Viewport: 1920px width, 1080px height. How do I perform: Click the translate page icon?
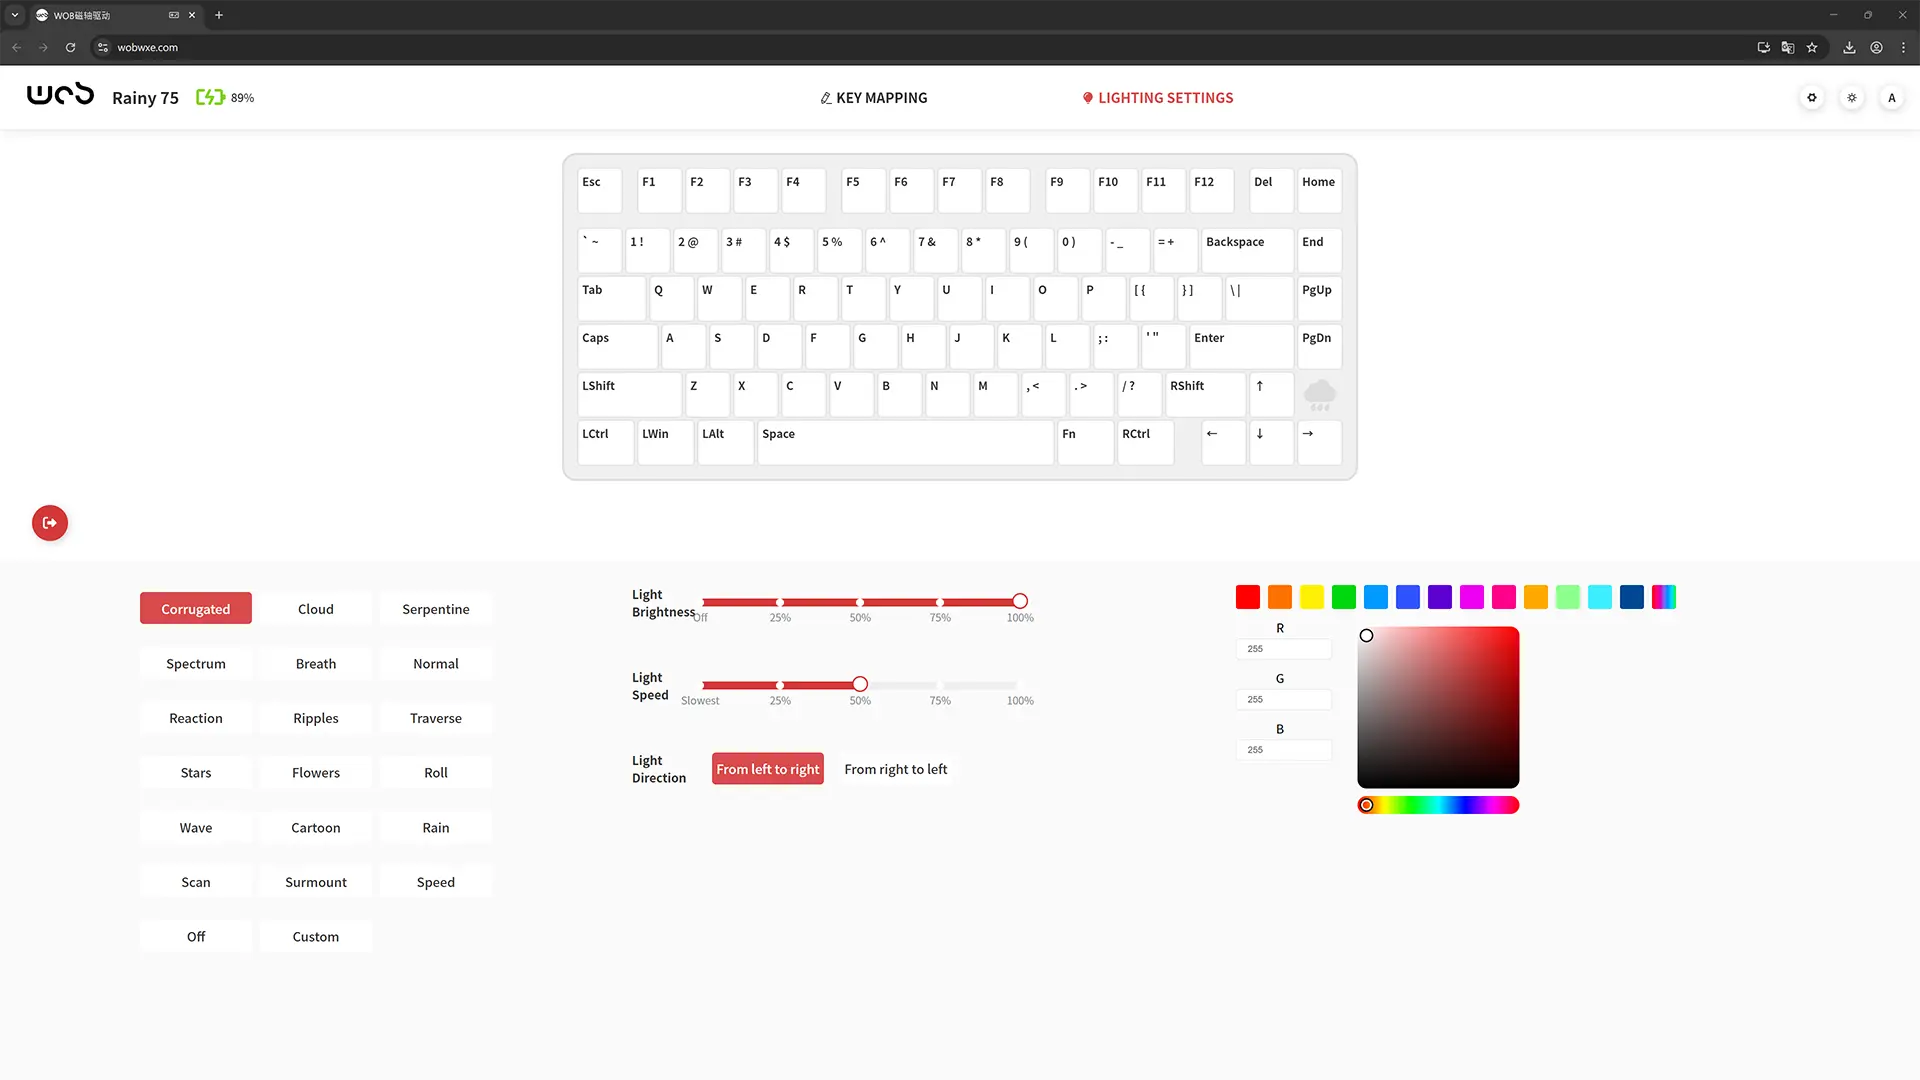pyautogui.click(x=1788, y=47)
